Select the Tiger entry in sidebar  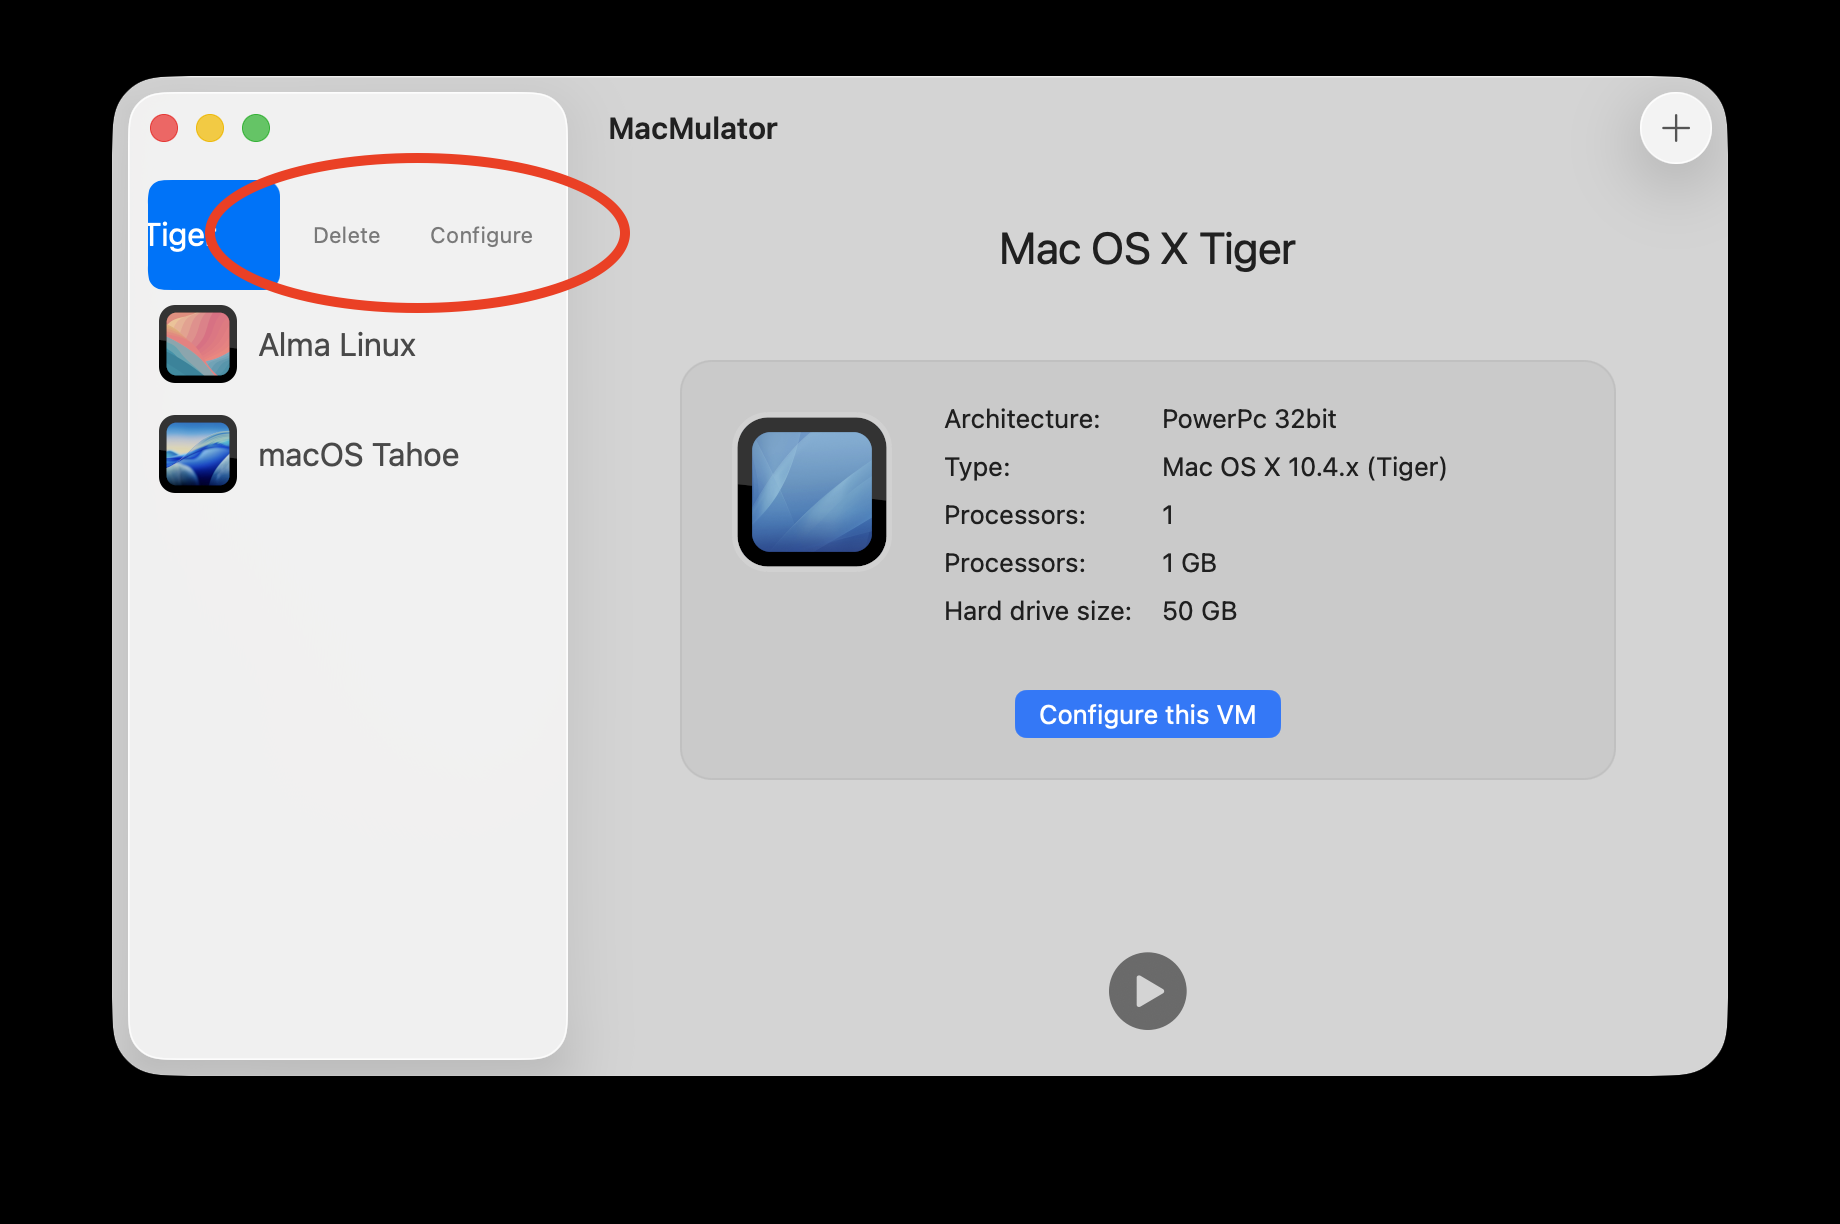[x=213, y=235]
